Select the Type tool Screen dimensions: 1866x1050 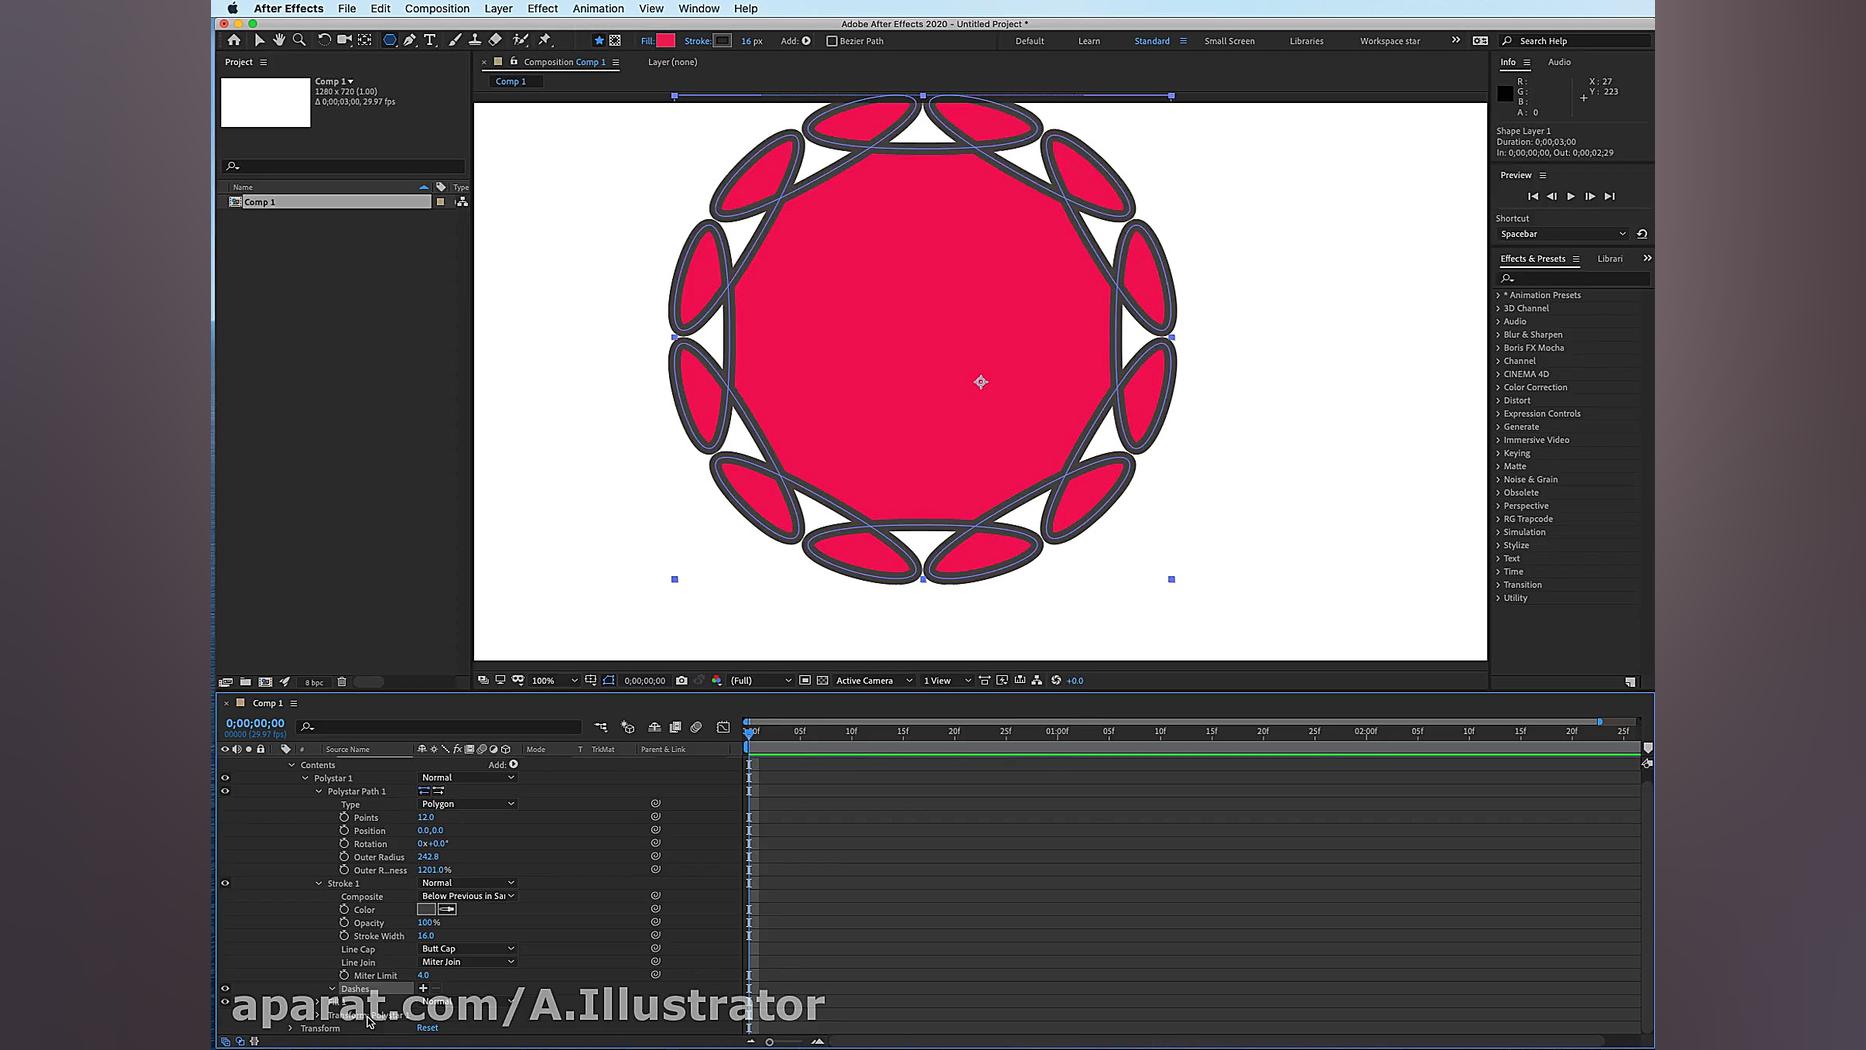[430, 40]
